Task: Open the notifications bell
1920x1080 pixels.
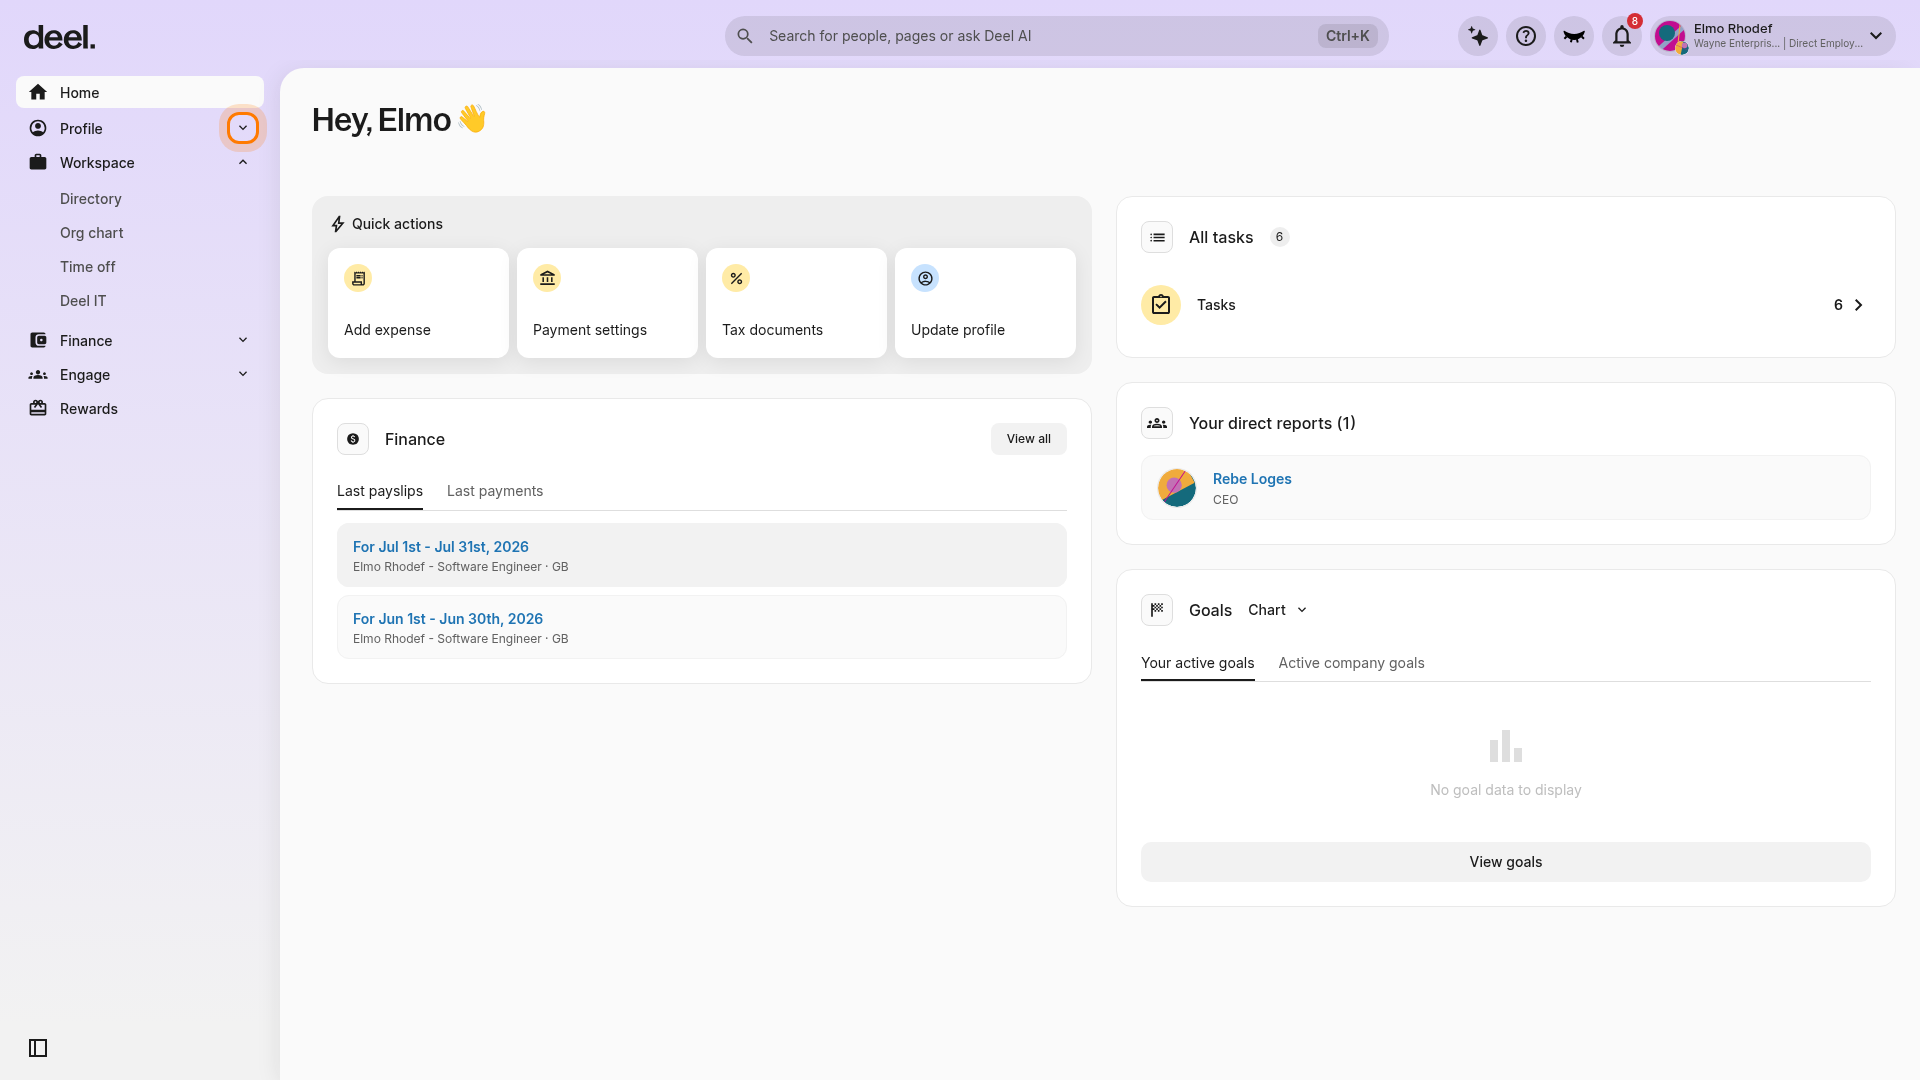Action: coord(1622,36)
